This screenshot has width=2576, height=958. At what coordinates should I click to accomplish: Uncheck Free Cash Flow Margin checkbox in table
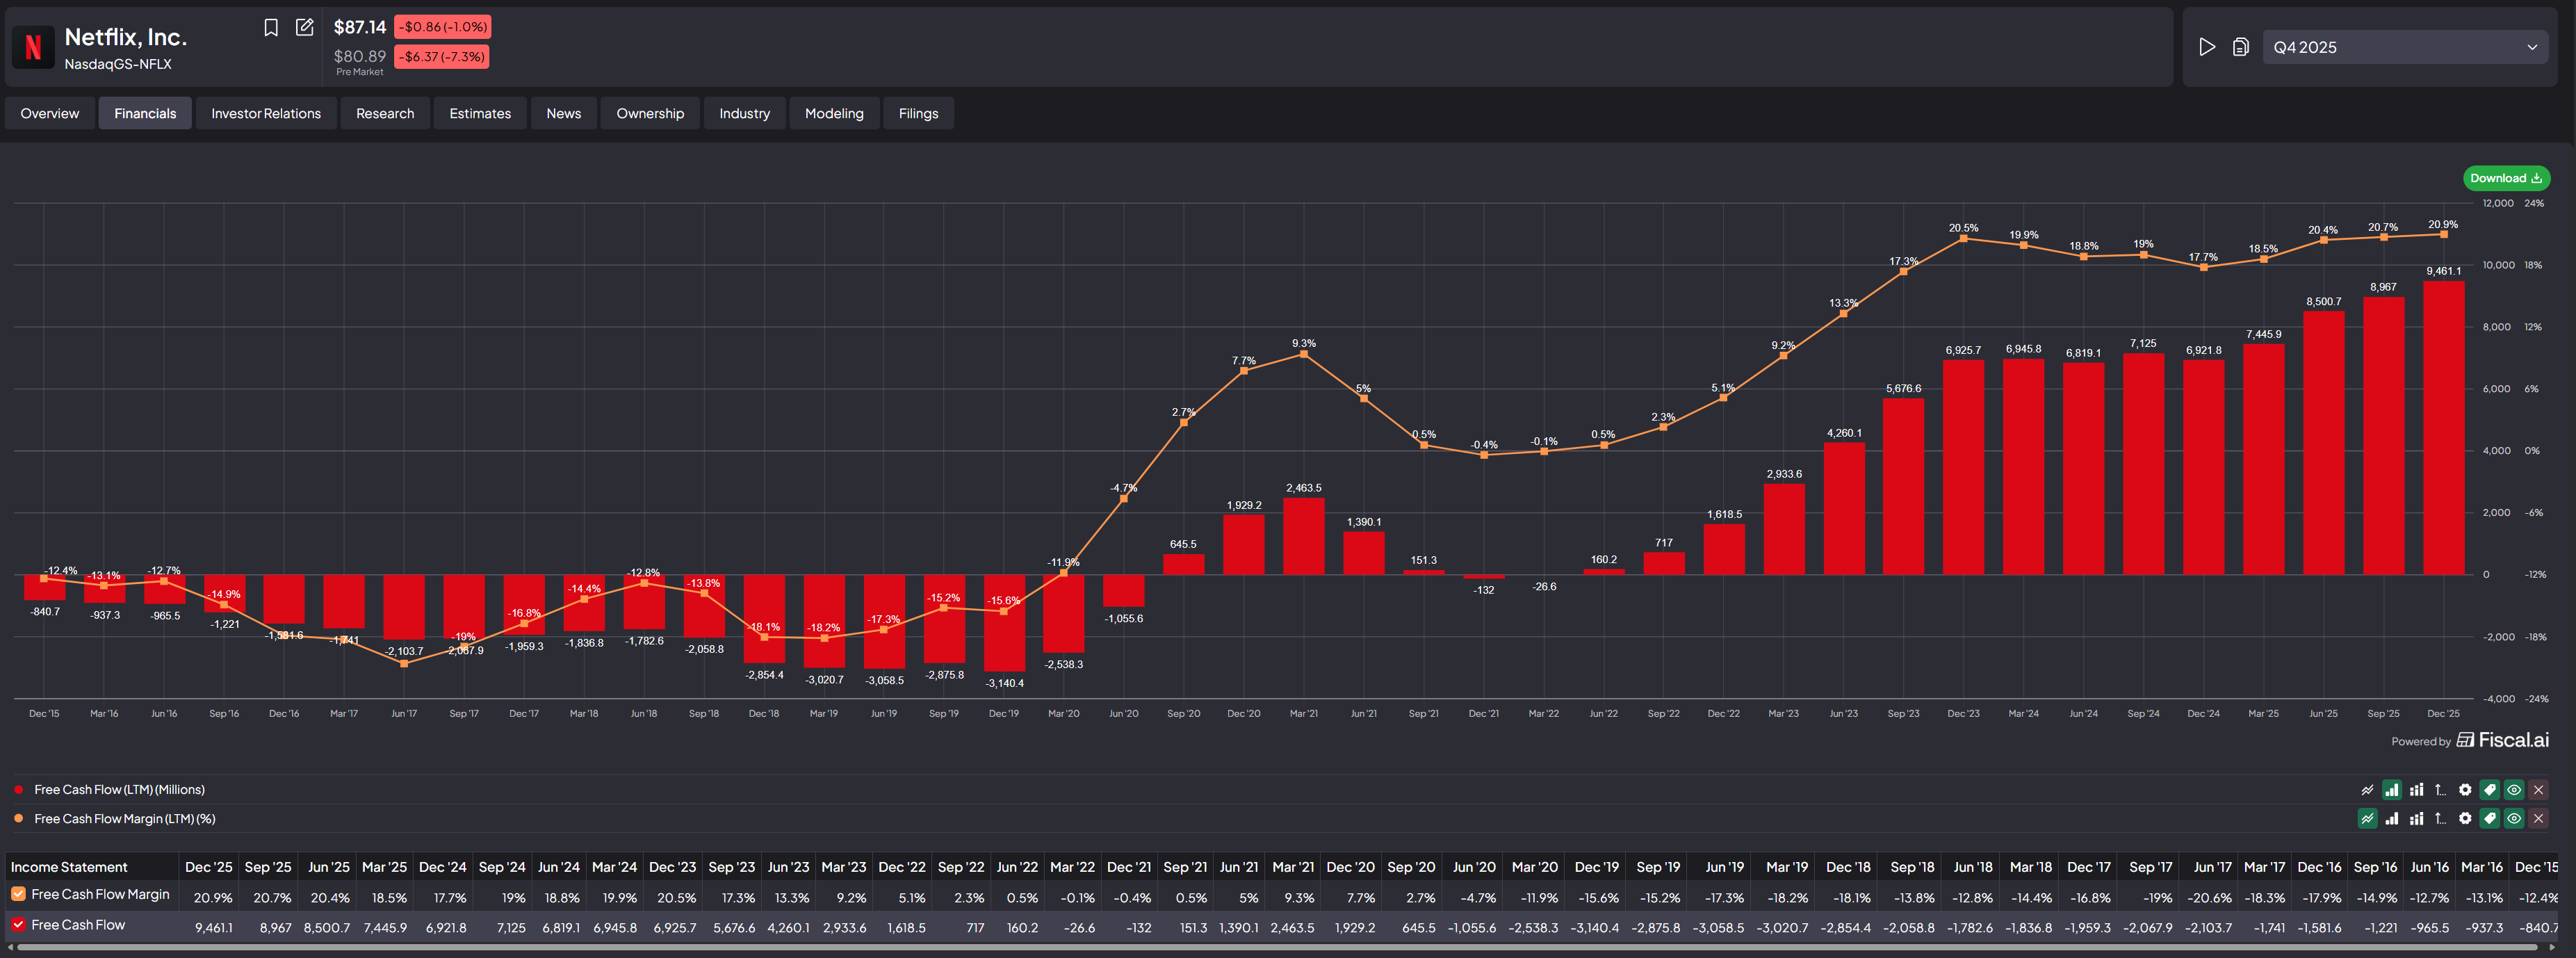pos(18,894)
